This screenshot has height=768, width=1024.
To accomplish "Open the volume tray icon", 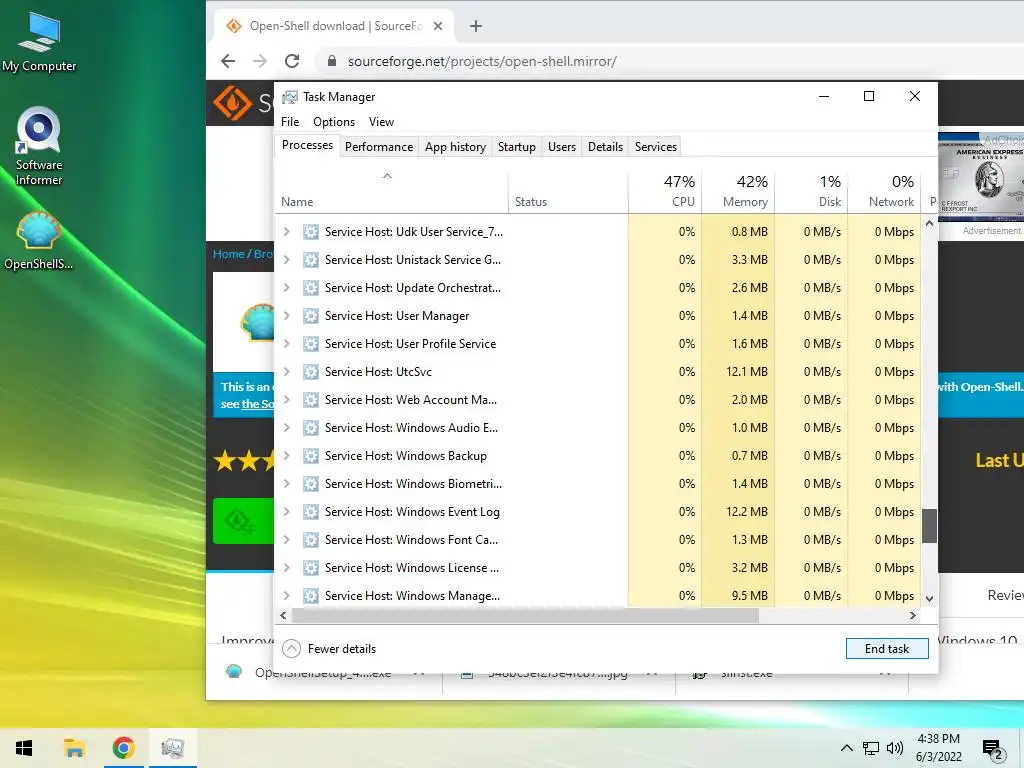I will 895,748.
